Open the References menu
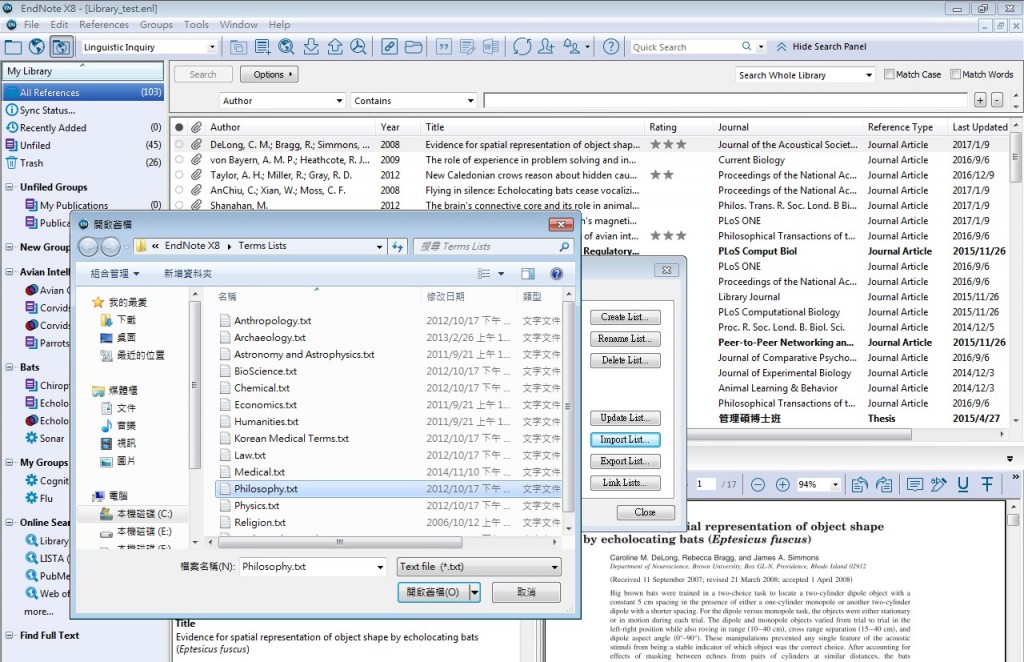 (x=104, y=25)
